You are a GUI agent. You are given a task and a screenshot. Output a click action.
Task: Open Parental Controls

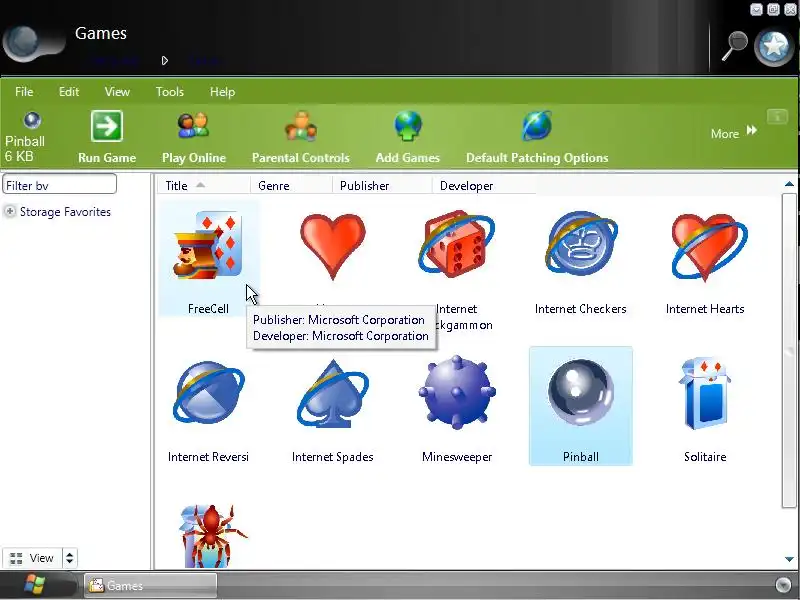(x=301, y=137)
